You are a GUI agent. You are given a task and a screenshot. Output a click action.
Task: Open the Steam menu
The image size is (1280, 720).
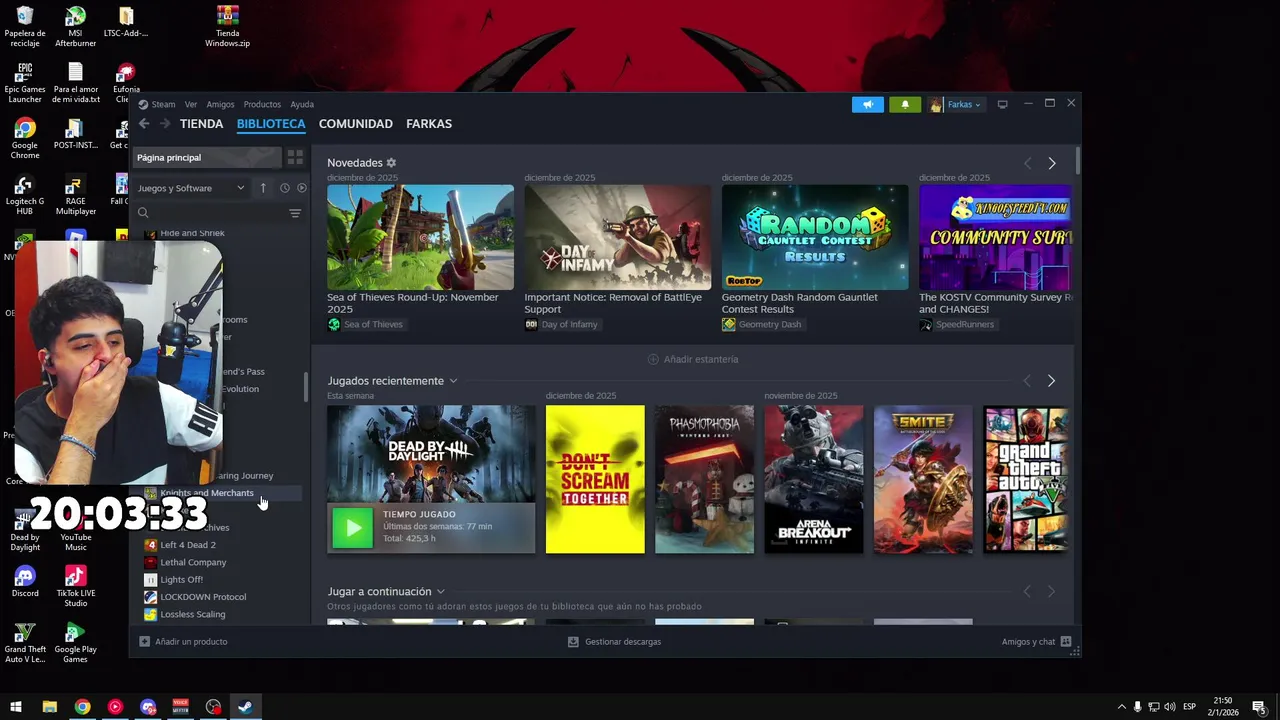(x=163, y=104)
